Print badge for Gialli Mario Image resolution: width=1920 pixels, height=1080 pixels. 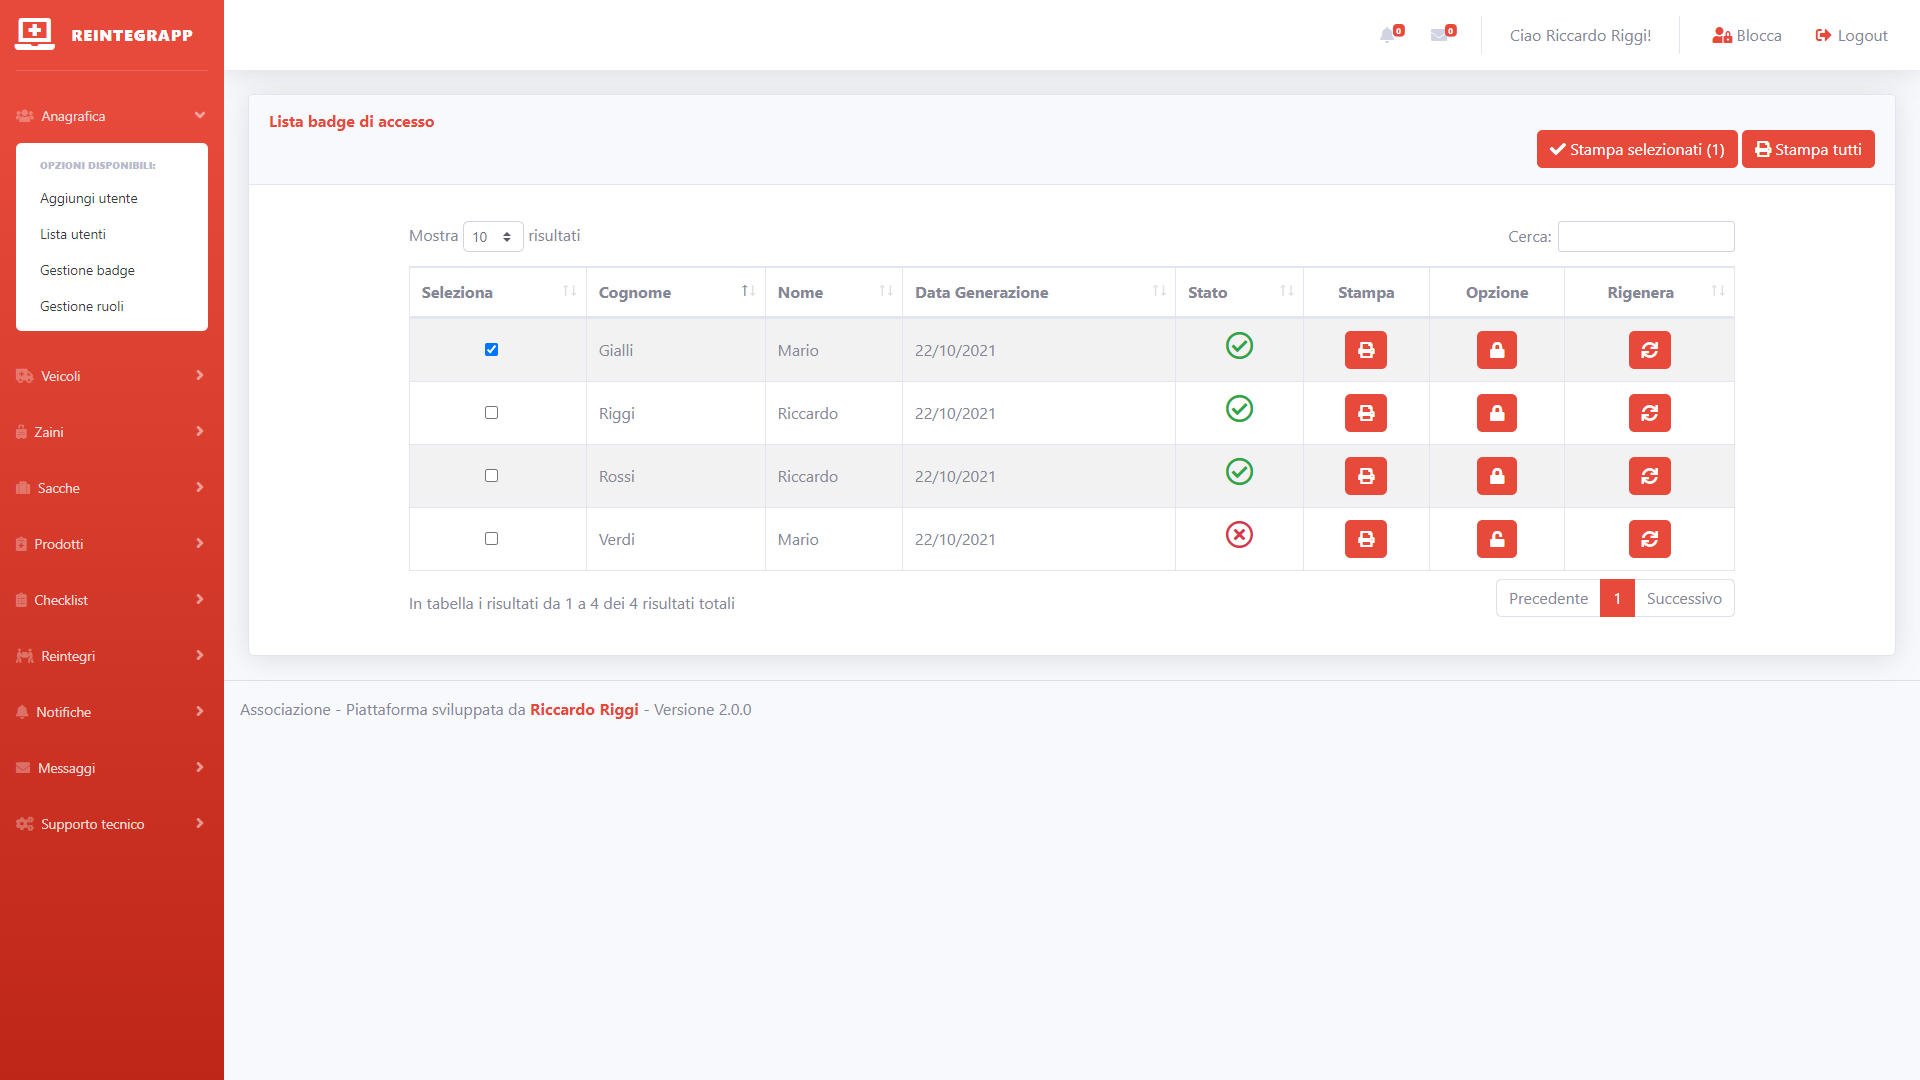click(x=1365, y=350)
